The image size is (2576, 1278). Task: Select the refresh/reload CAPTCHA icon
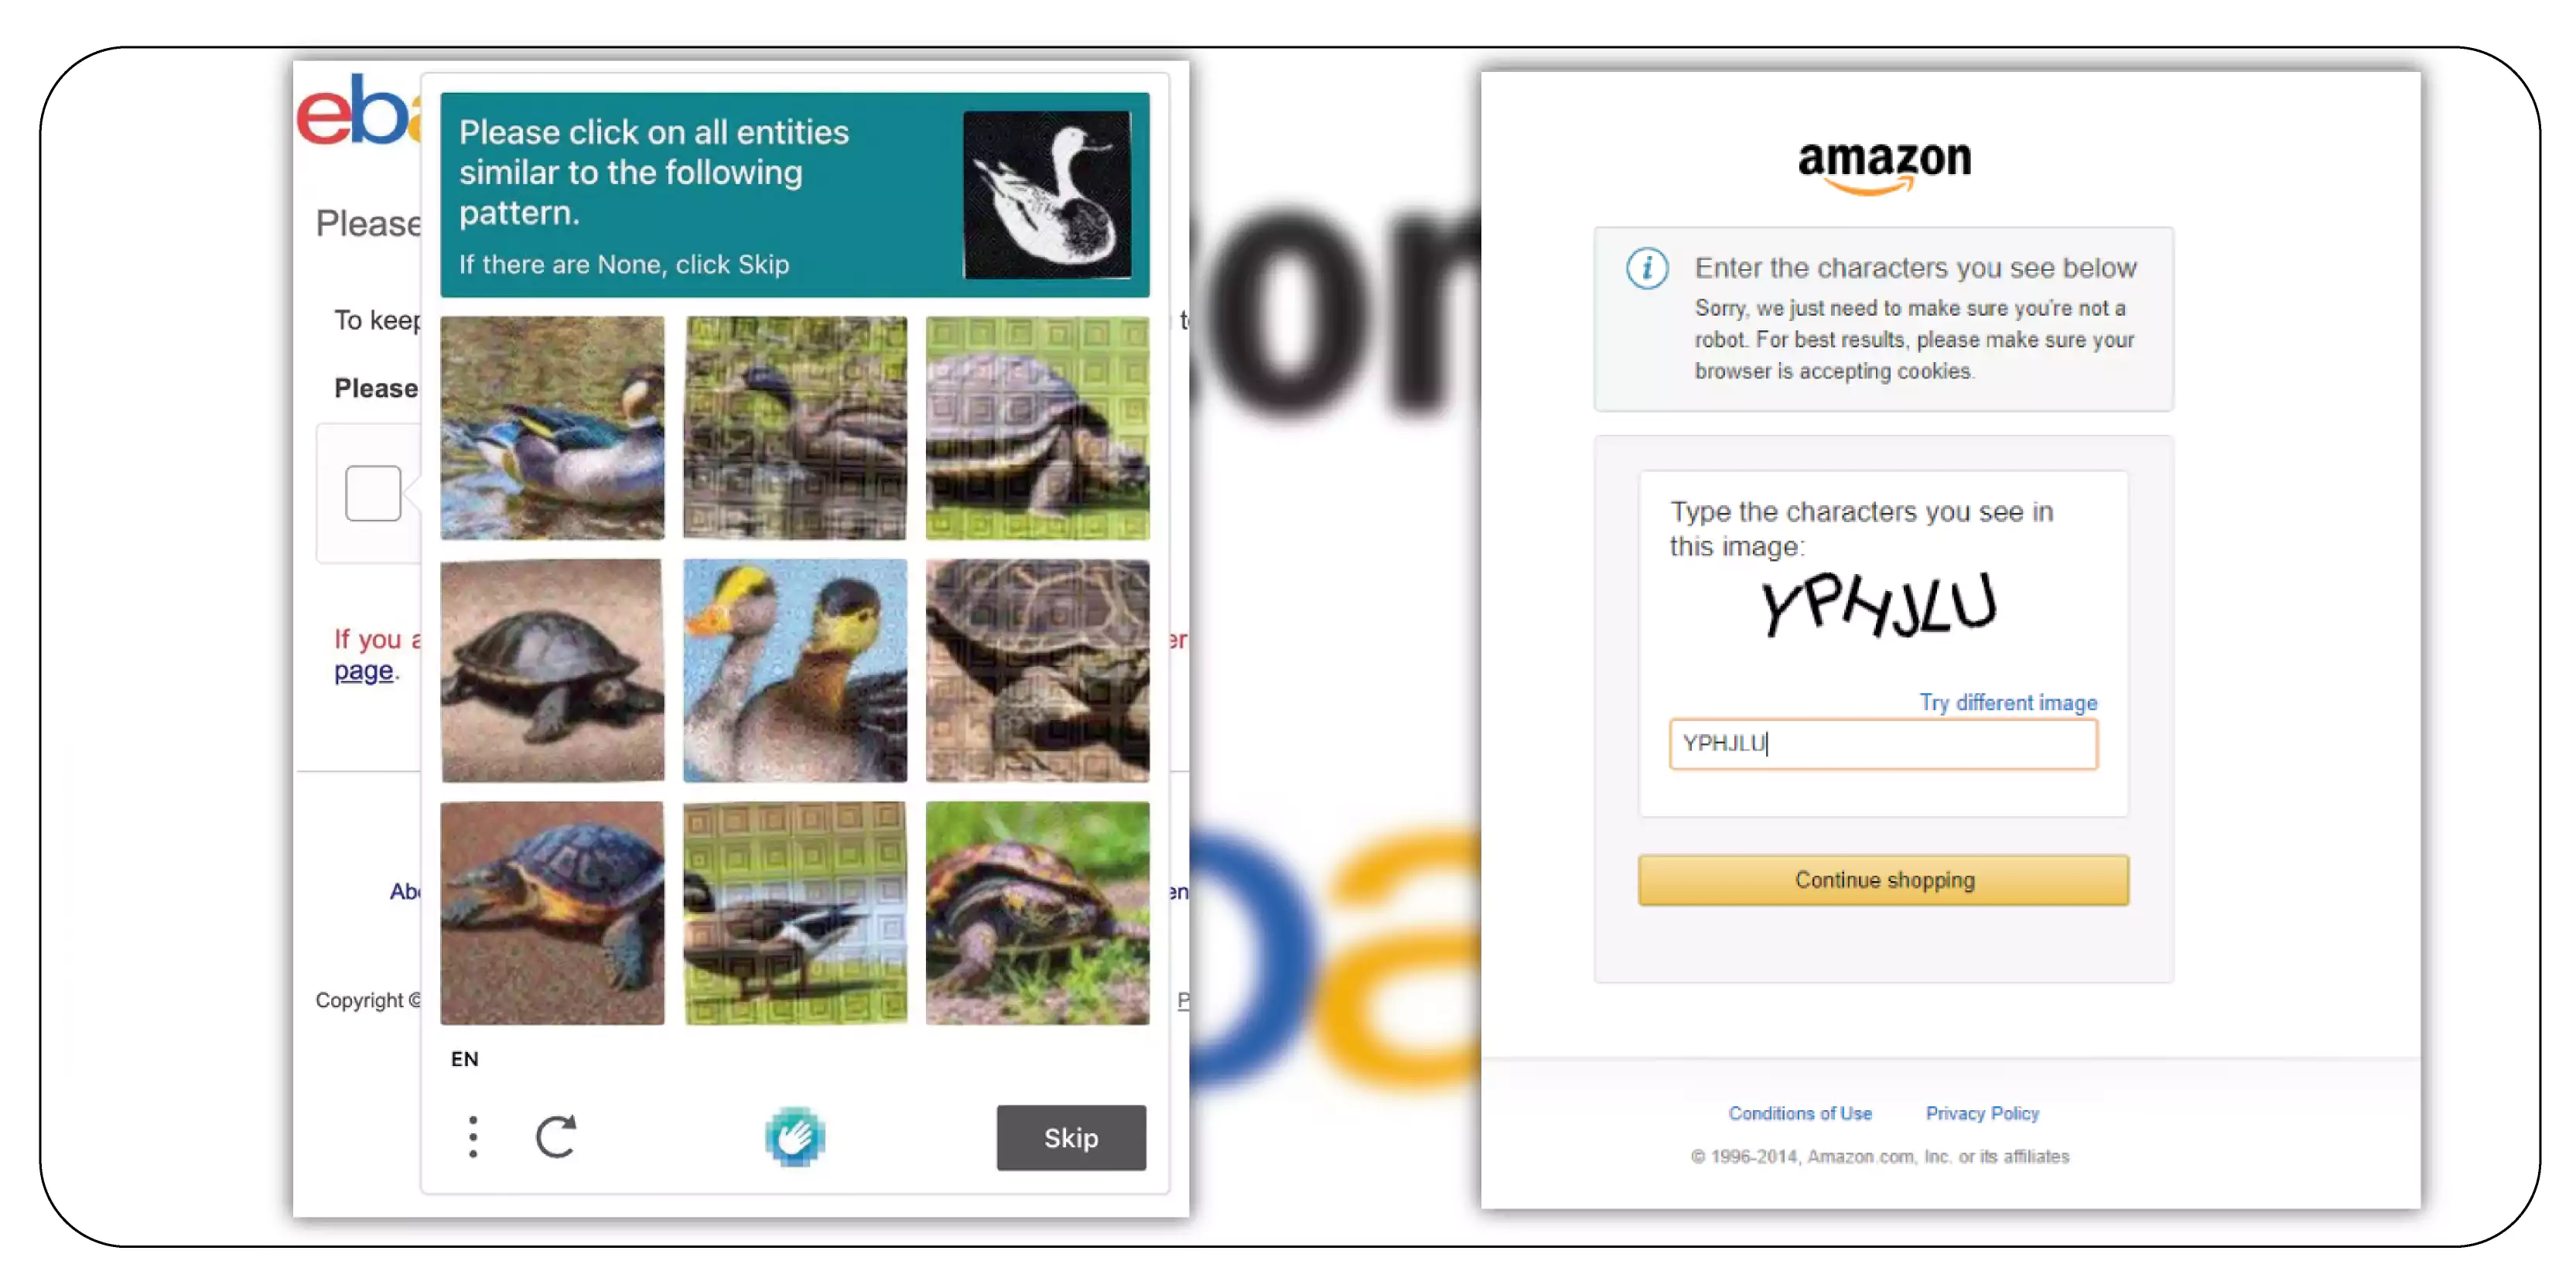pos(555,1135)
